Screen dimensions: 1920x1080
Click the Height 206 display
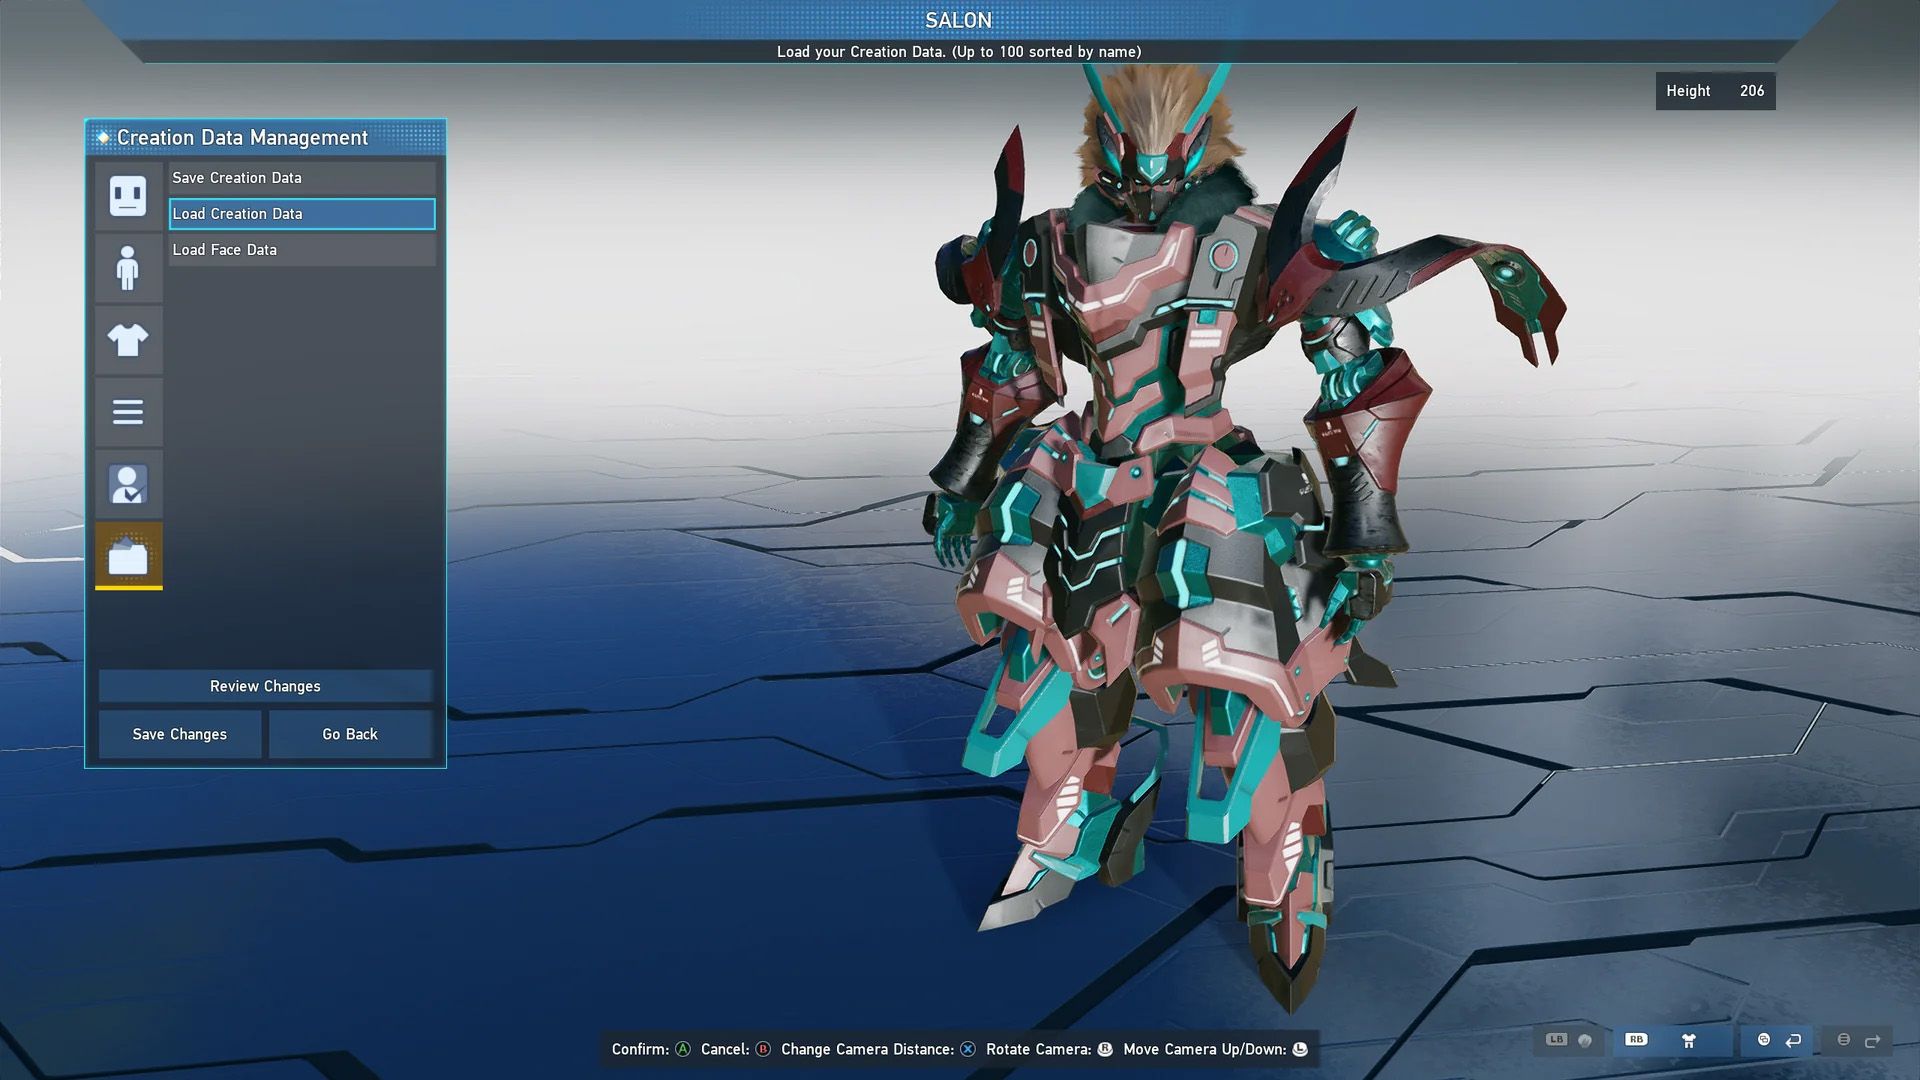pyautogui.click(x=1714, y=91)
